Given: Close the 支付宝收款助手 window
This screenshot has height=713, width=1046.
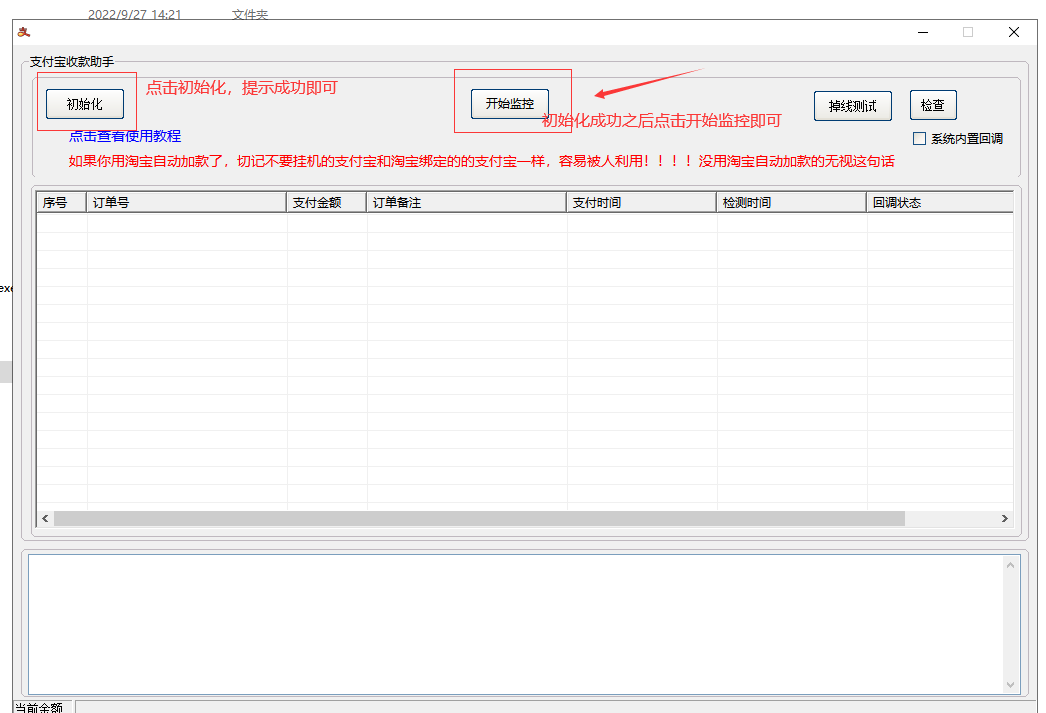Looking at the screenshot, I should [x=1014, y=32].
